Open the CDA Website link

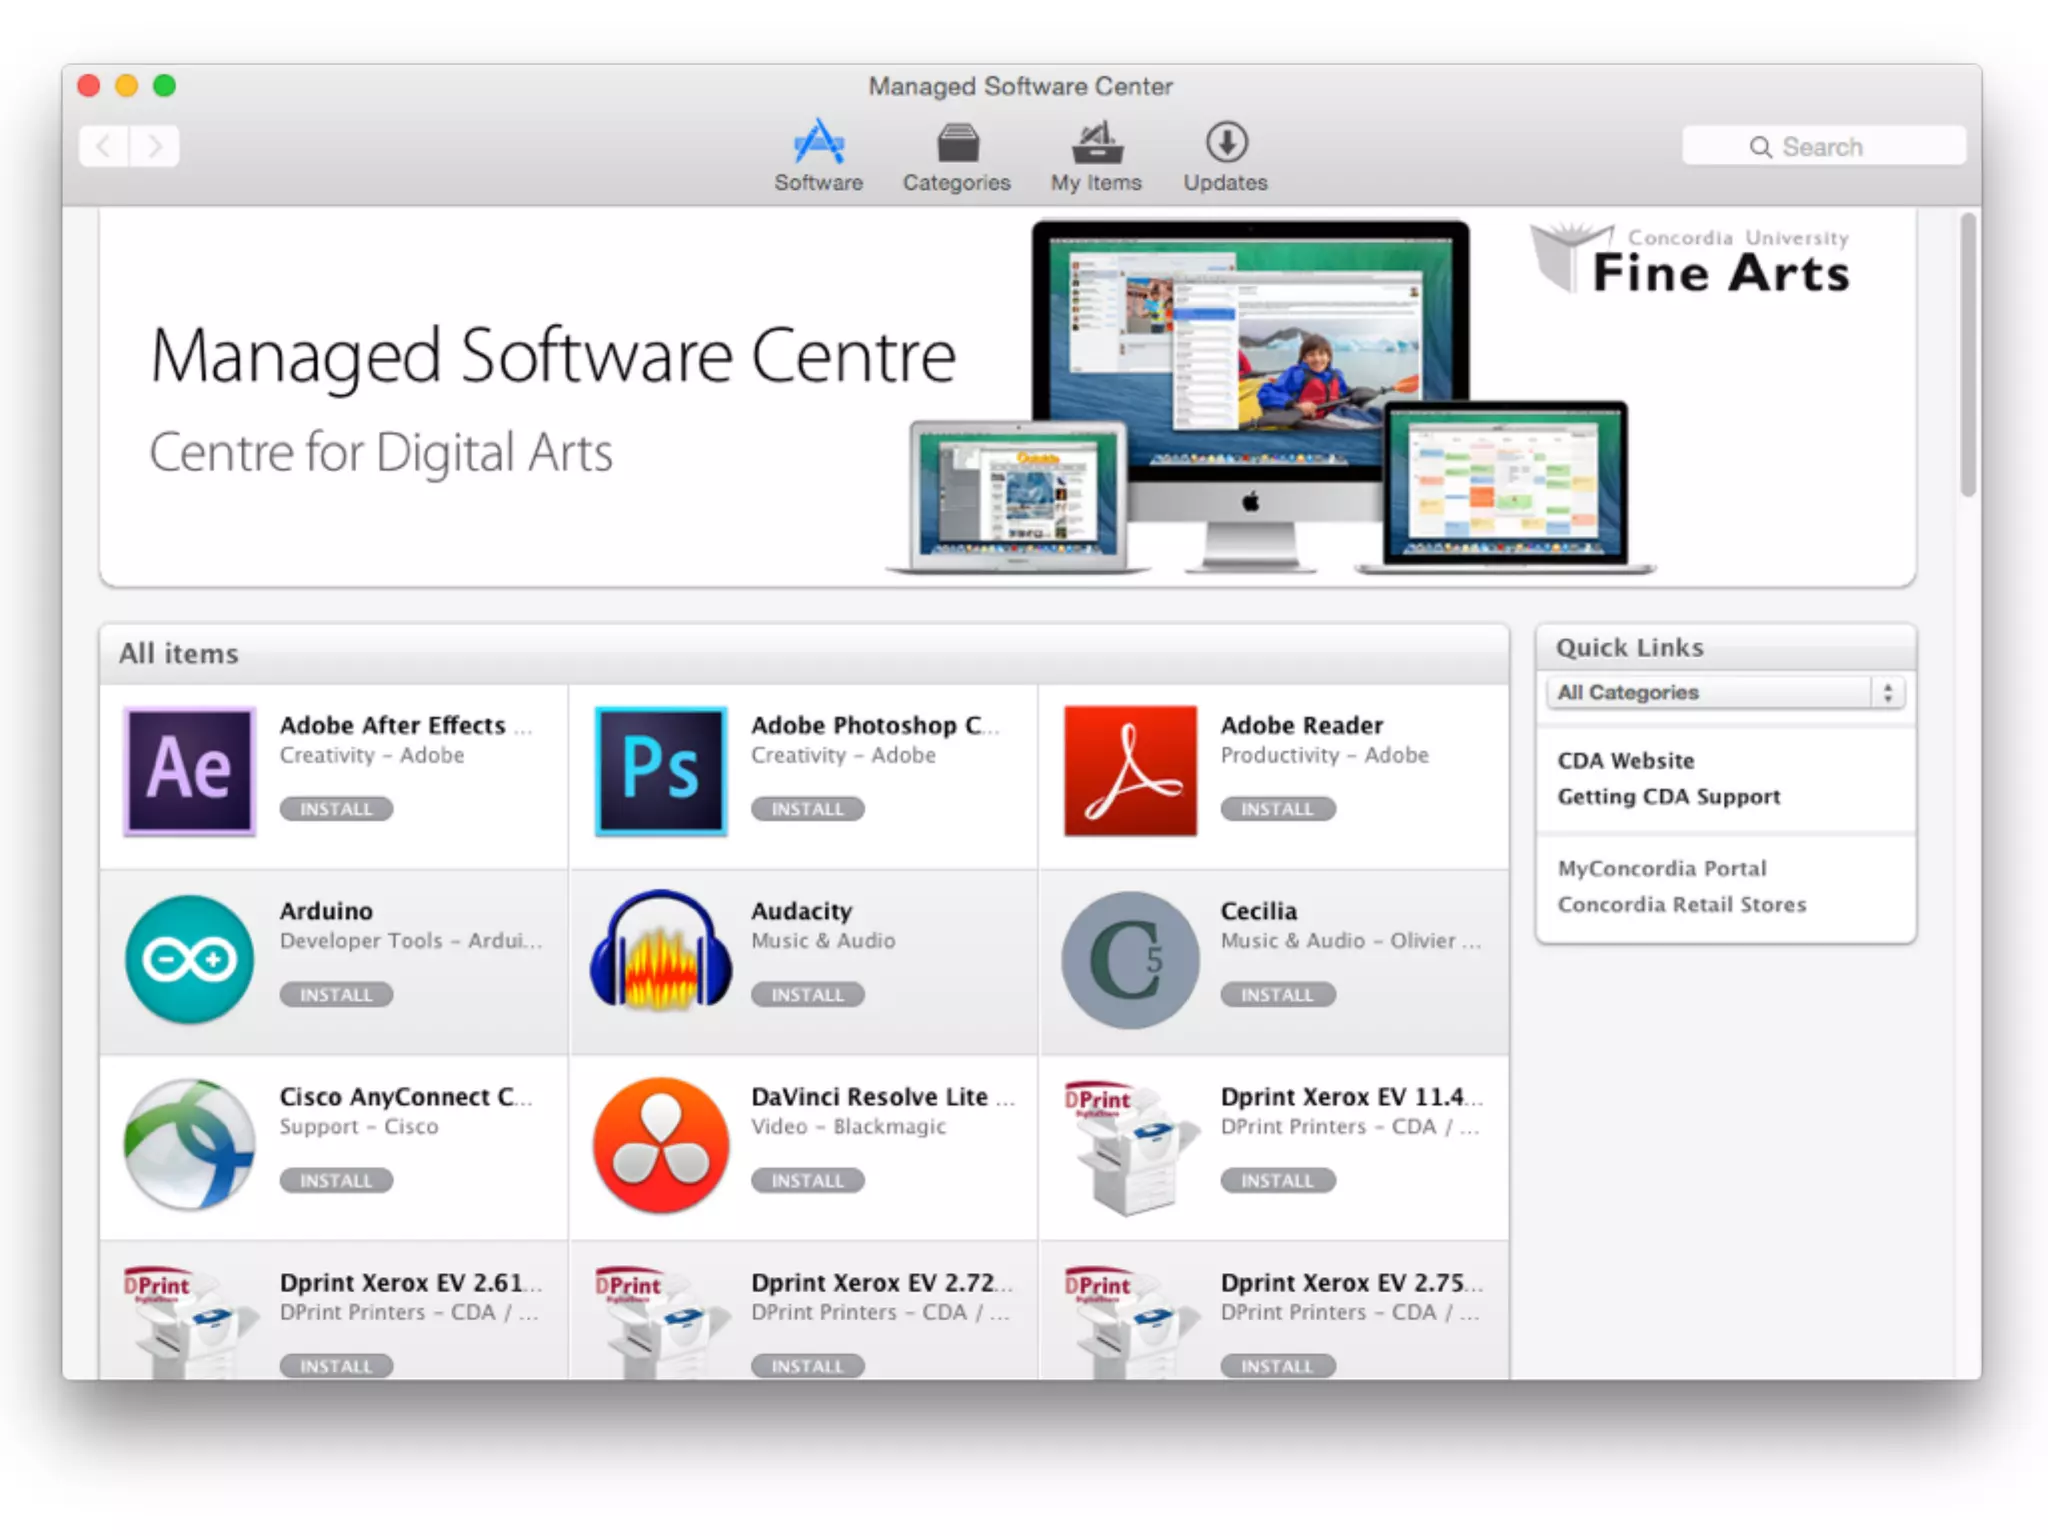pyautogui.click(x=1625, y=761)
